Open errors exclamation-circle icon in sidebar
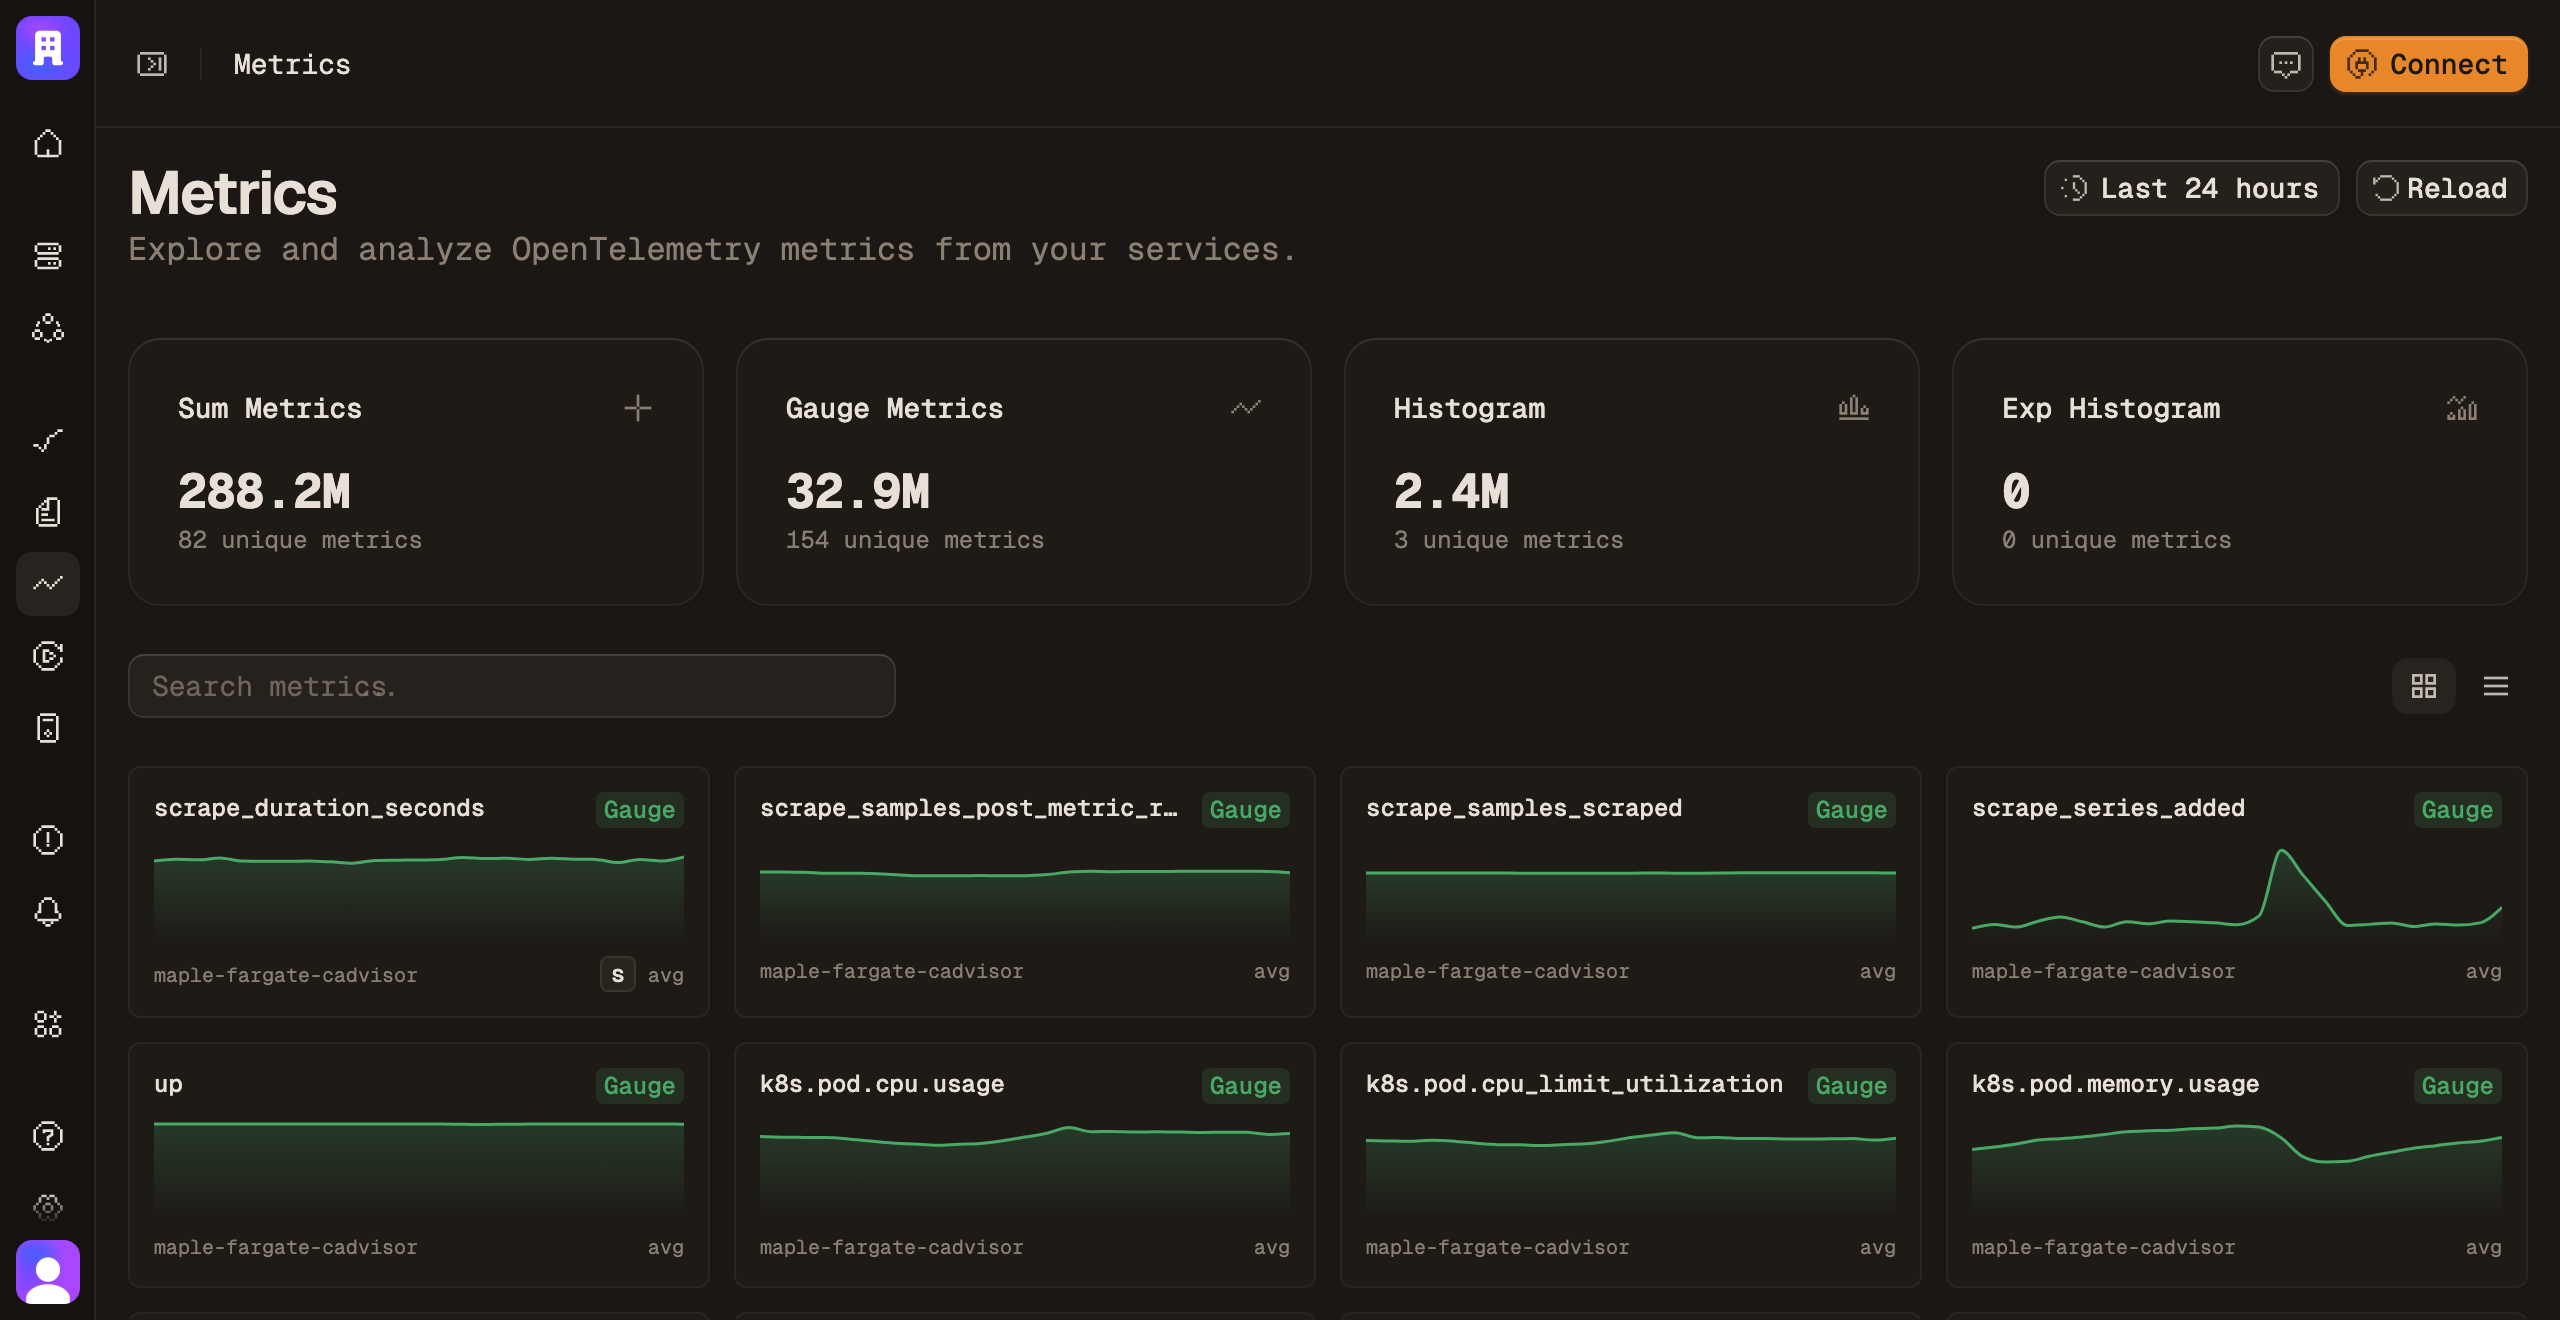Image resolution: width=2560 pixels, height=1320 pixels. [48, 840]
